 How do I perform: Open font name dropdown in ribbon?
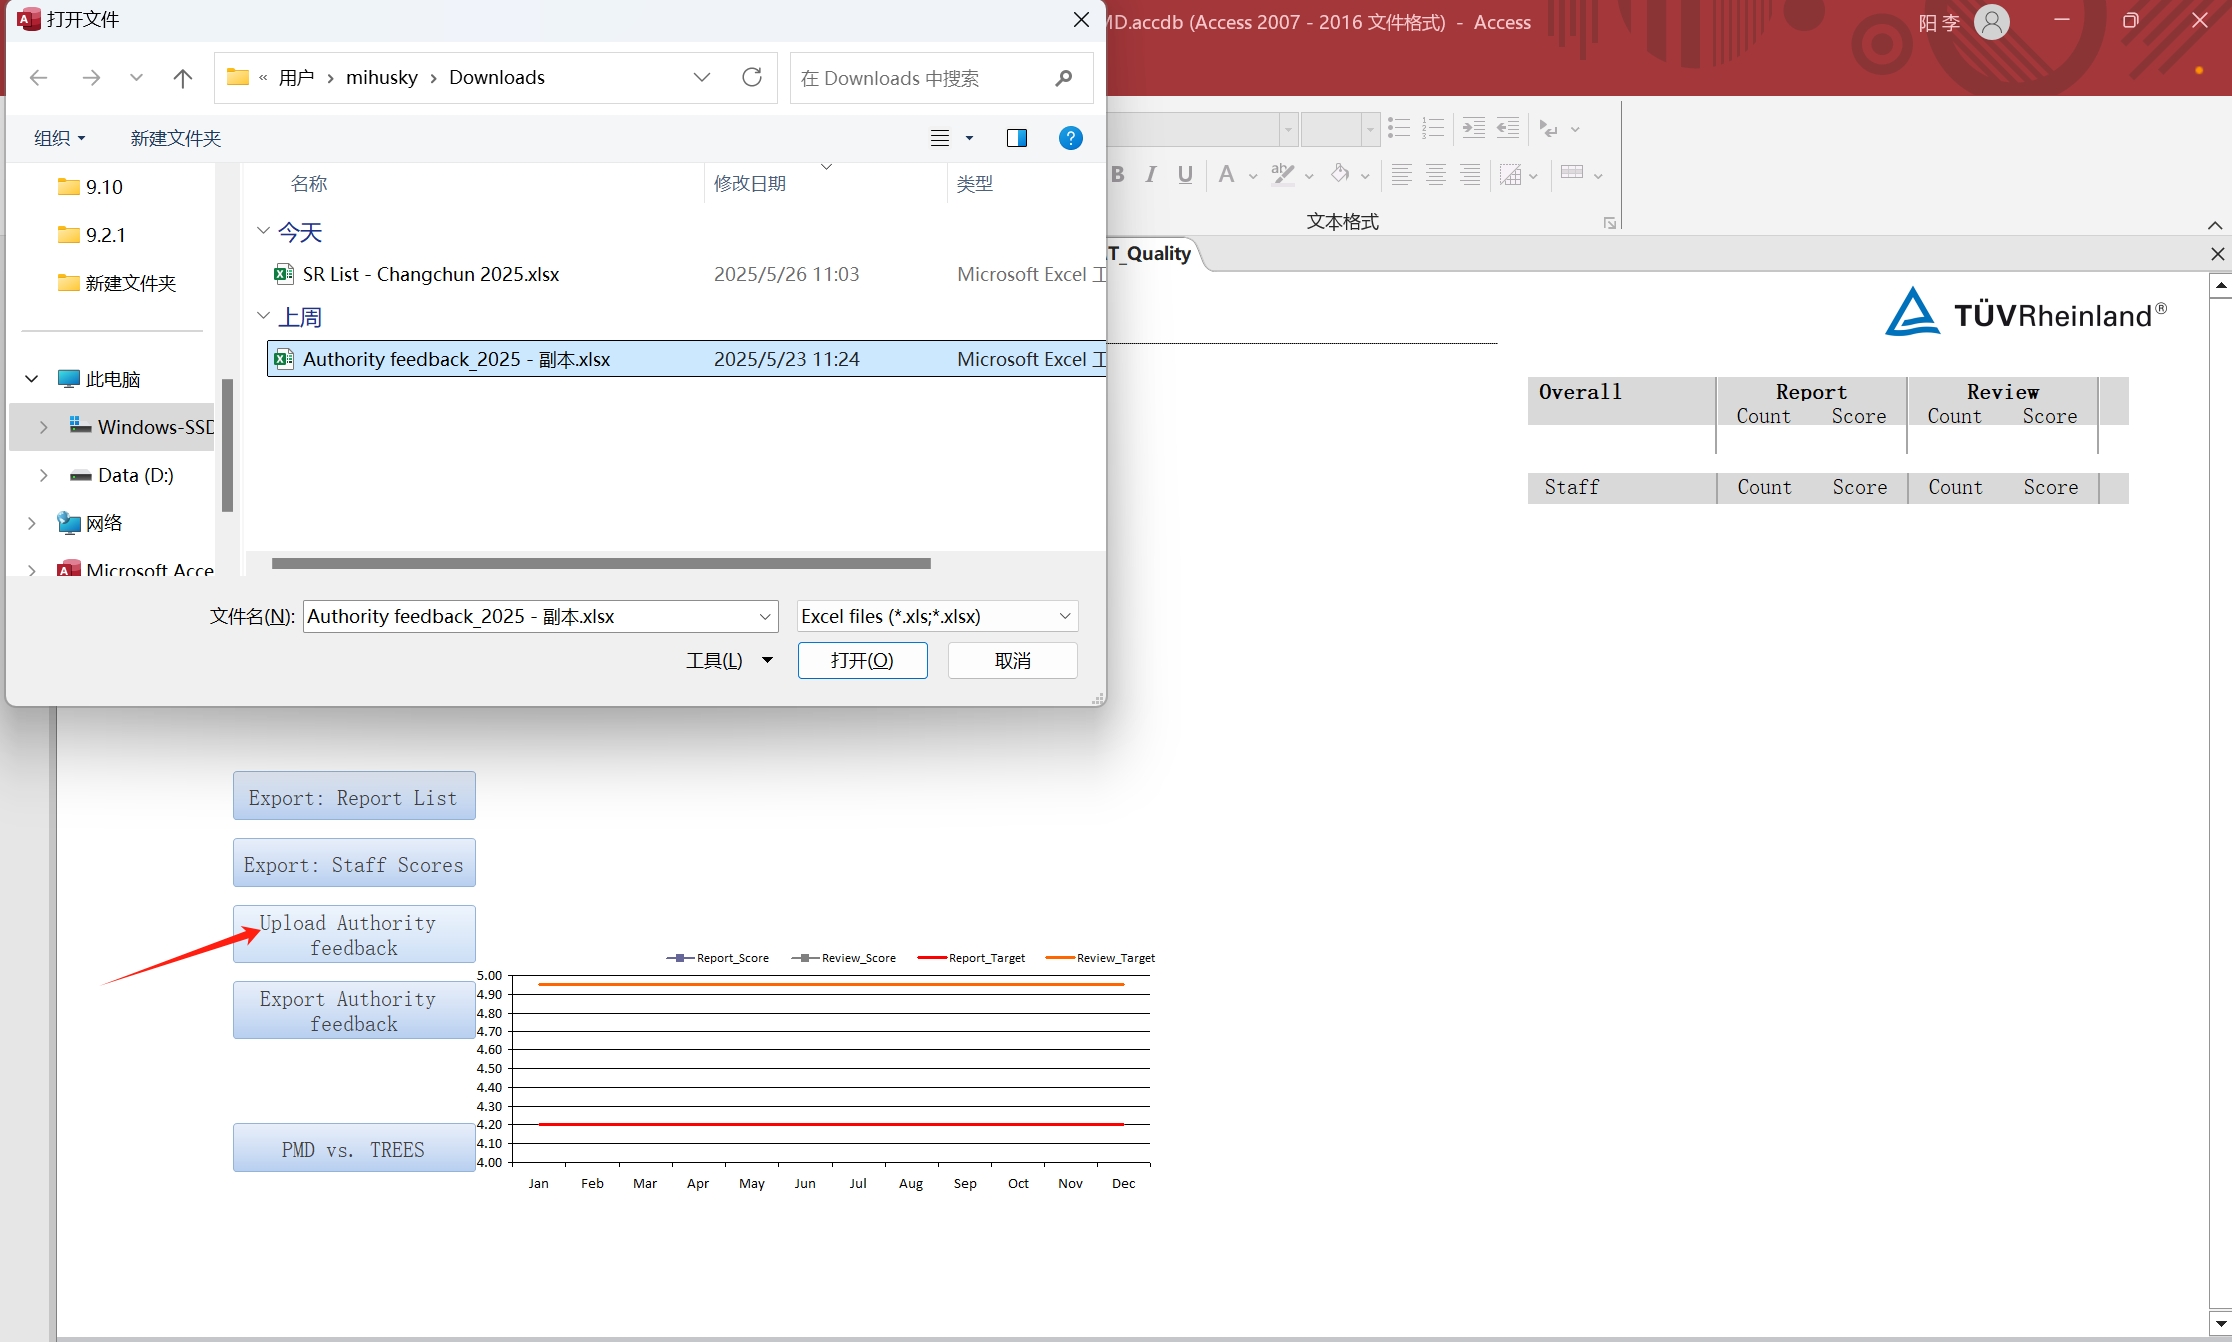tap(1288, 129)
